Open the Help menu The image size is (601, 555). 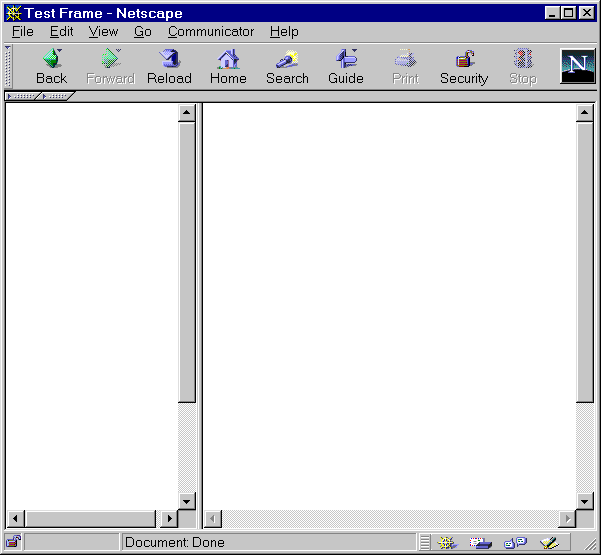tap(284, 32)
